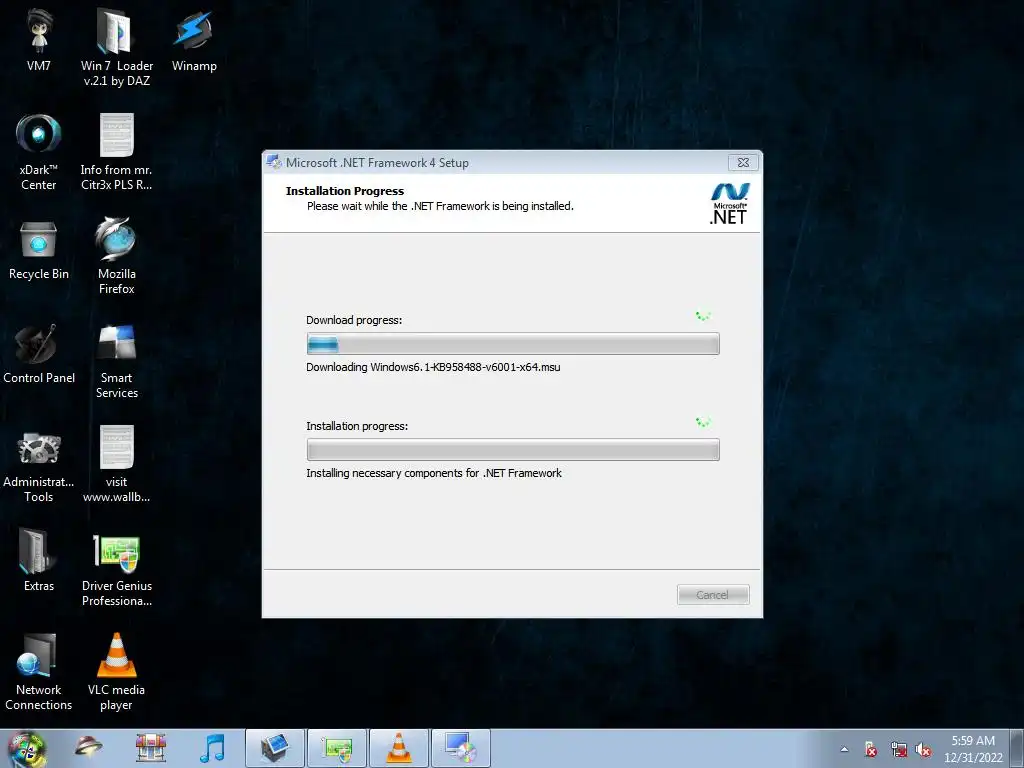
Task: Launch Driver Genius Professional shortcut
Action: tap(116, 569)
